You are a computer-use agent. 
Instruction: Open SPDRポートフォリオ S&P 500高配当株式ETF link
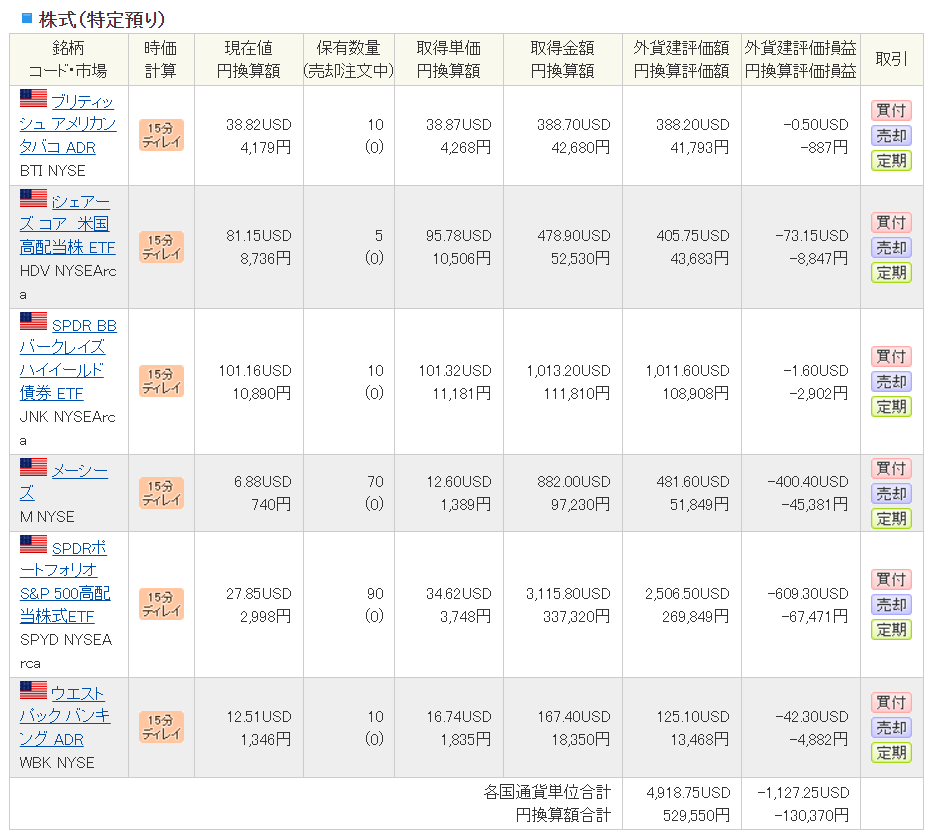65,582
